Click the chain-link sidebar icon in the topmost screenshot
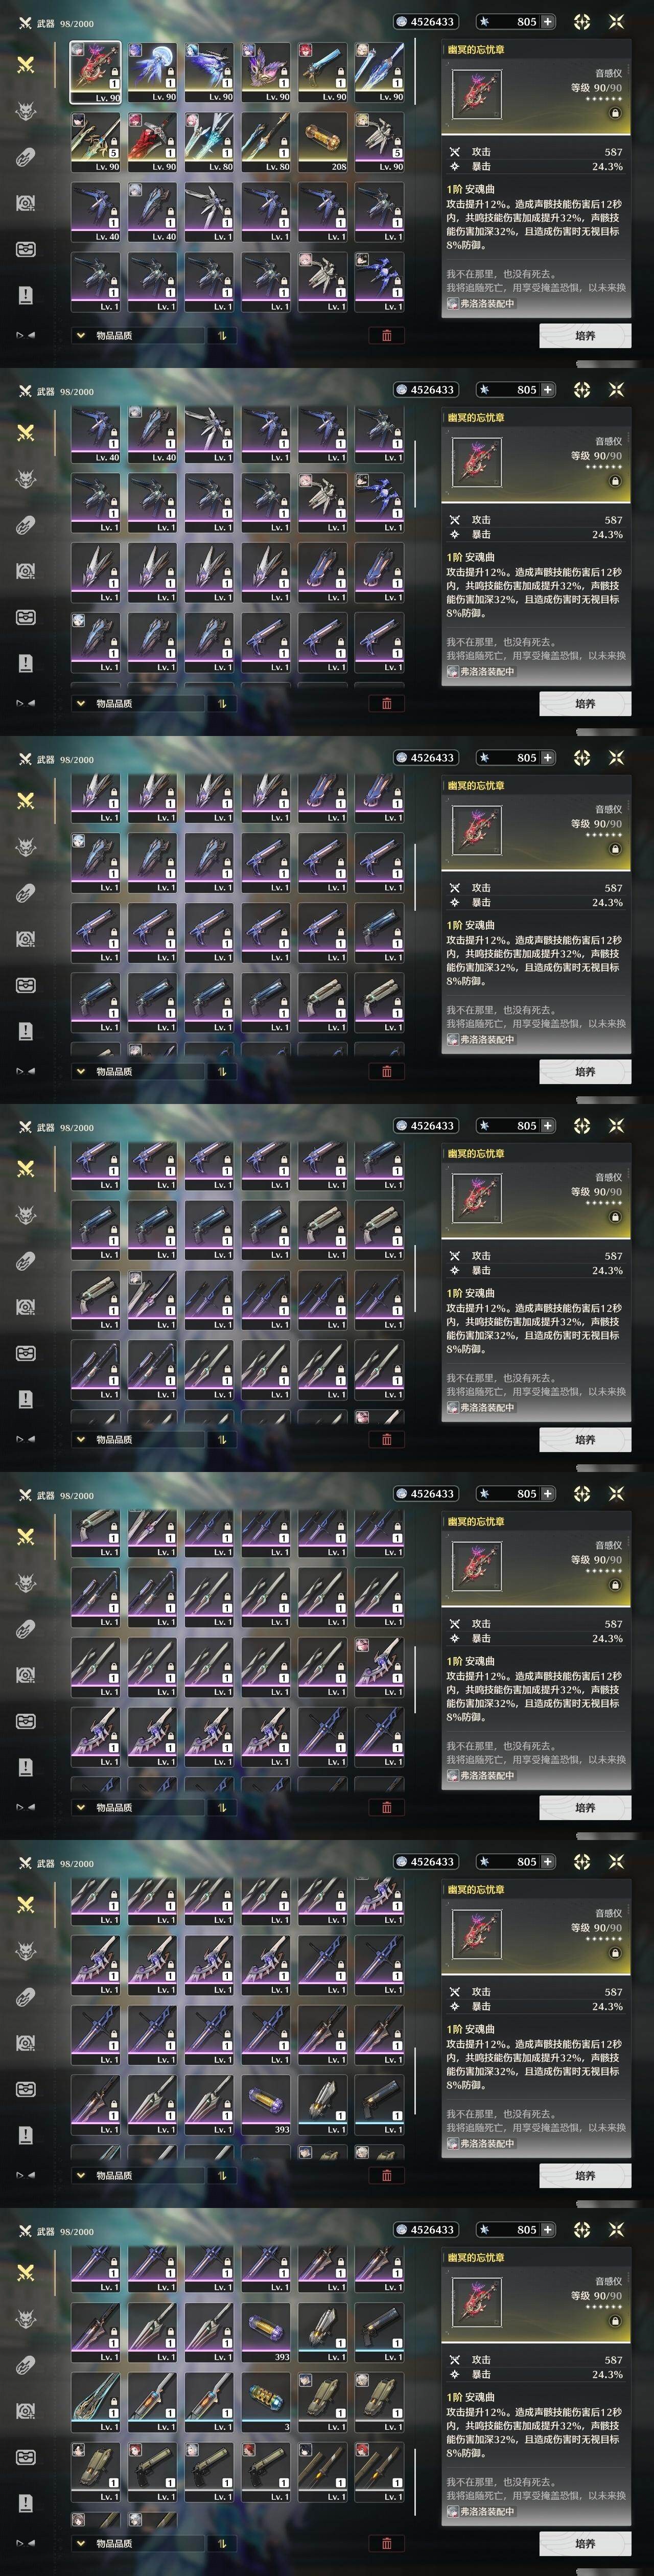Image resolution: width=654 pixels, height=2576 pixels. pos(26,157)
